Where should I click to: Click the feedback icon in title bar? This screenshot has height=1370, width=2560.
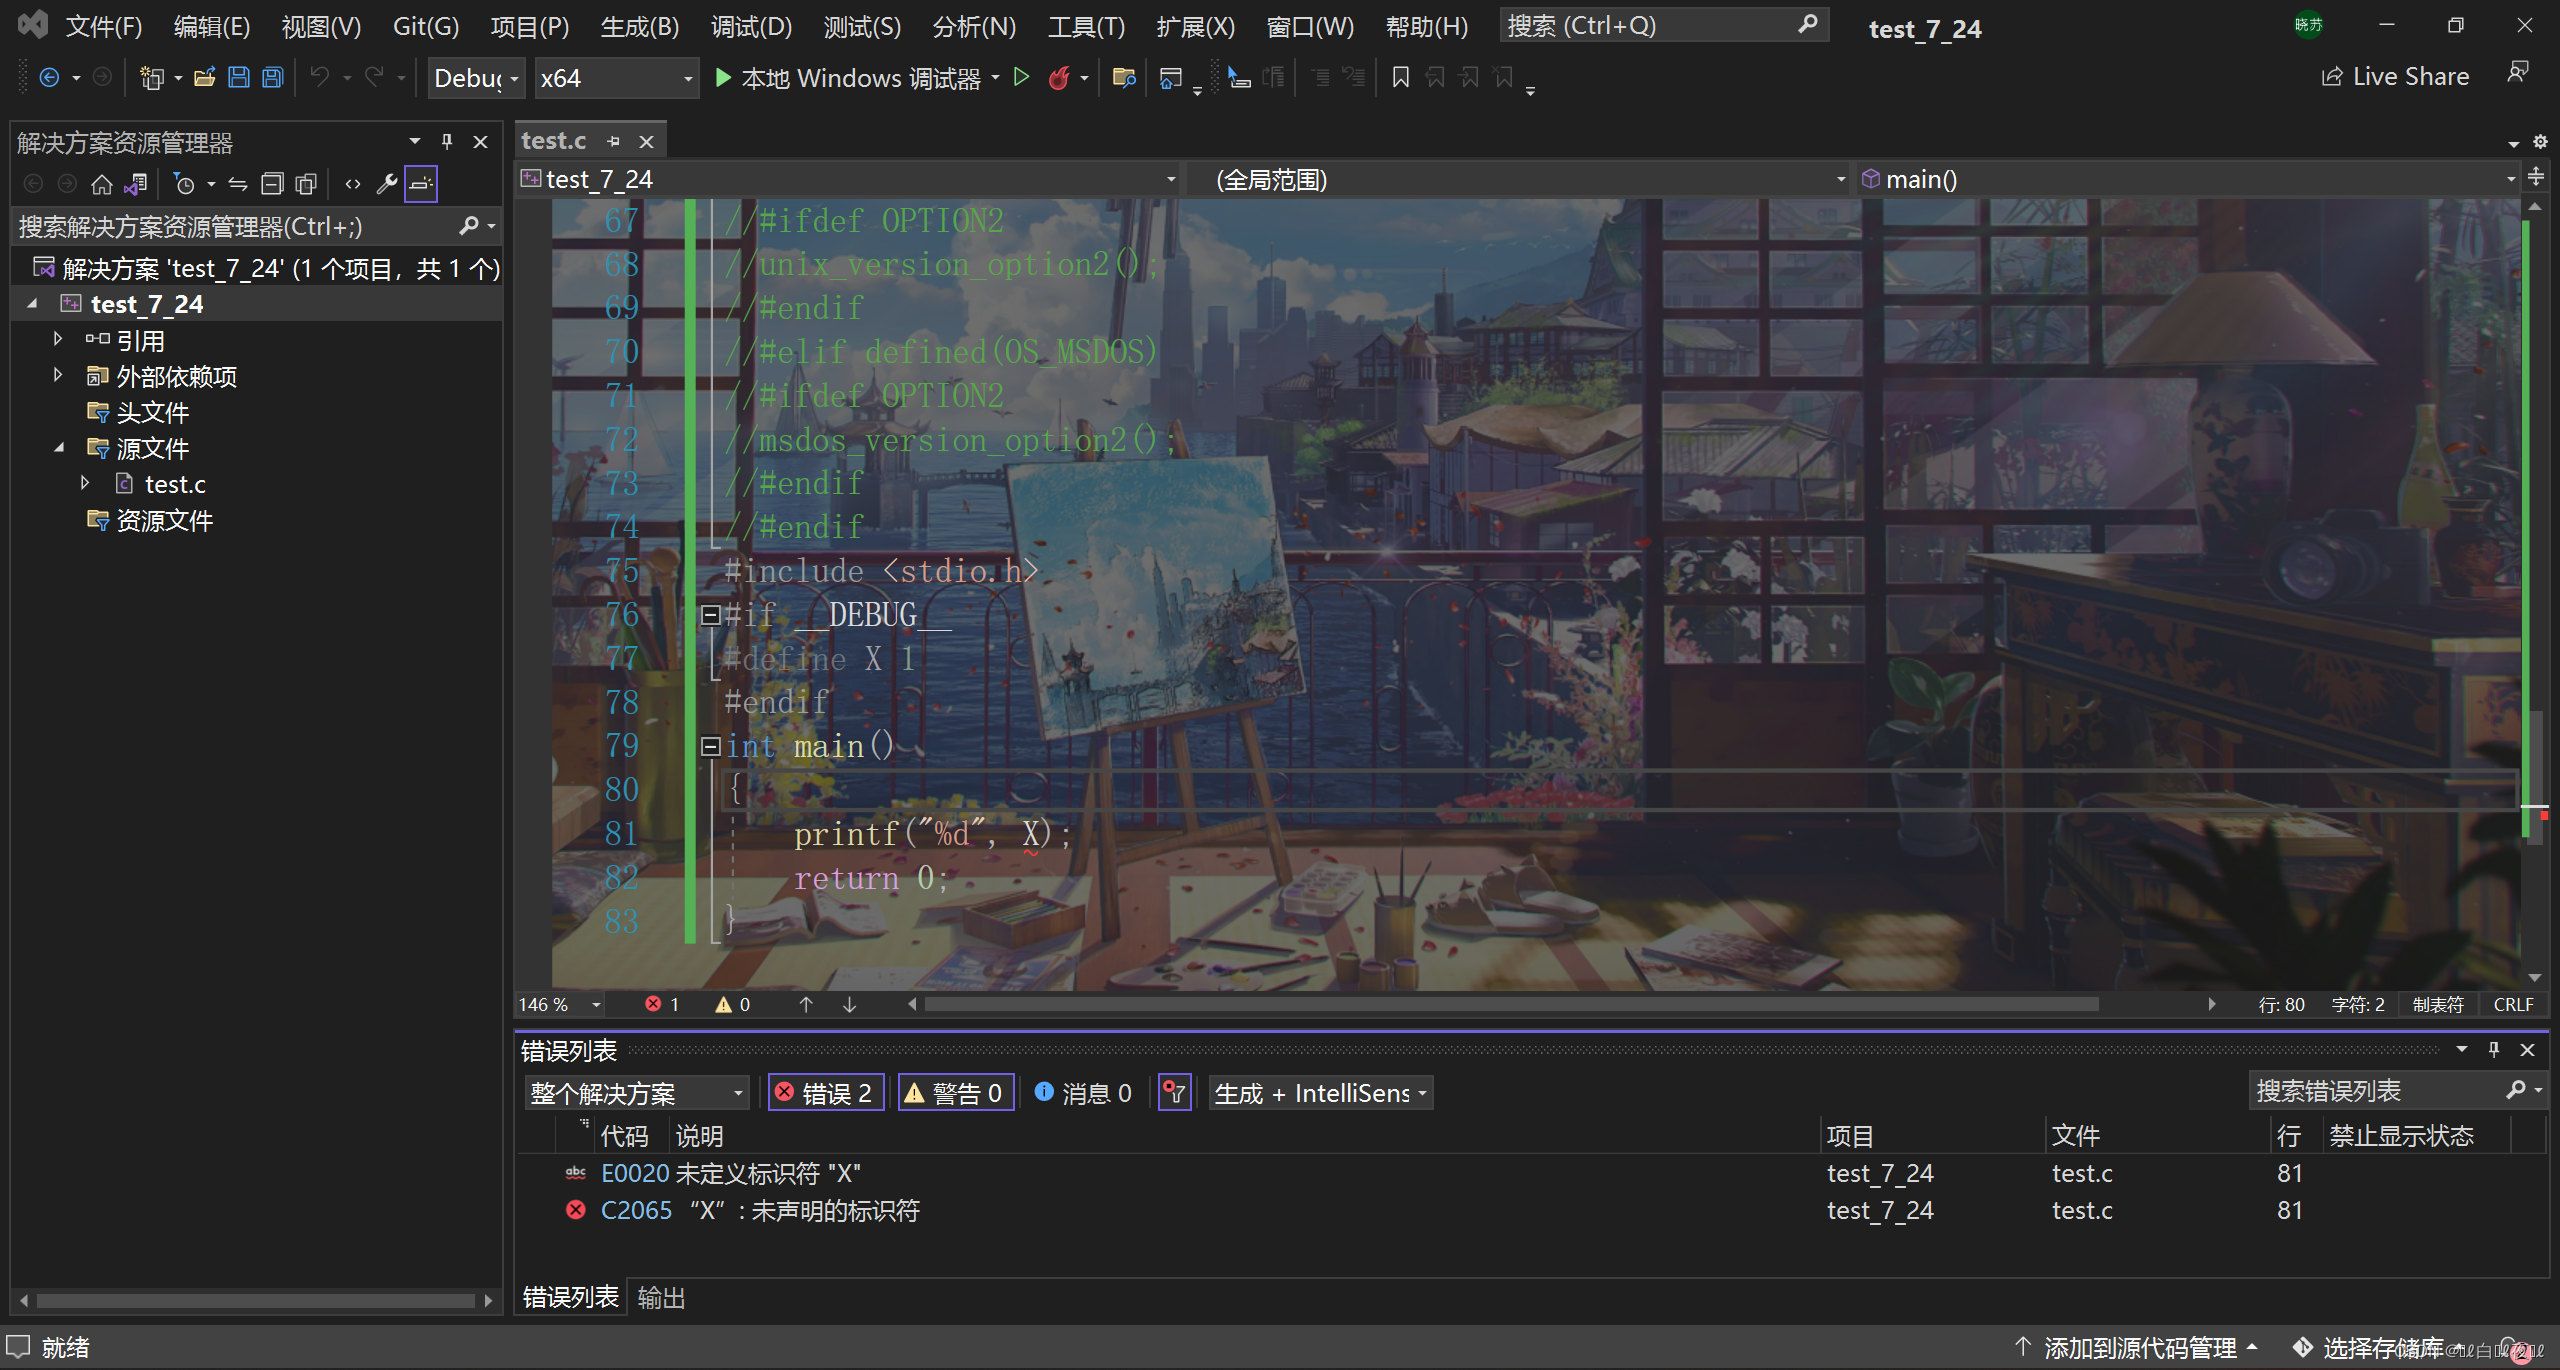click(2518, 72)
